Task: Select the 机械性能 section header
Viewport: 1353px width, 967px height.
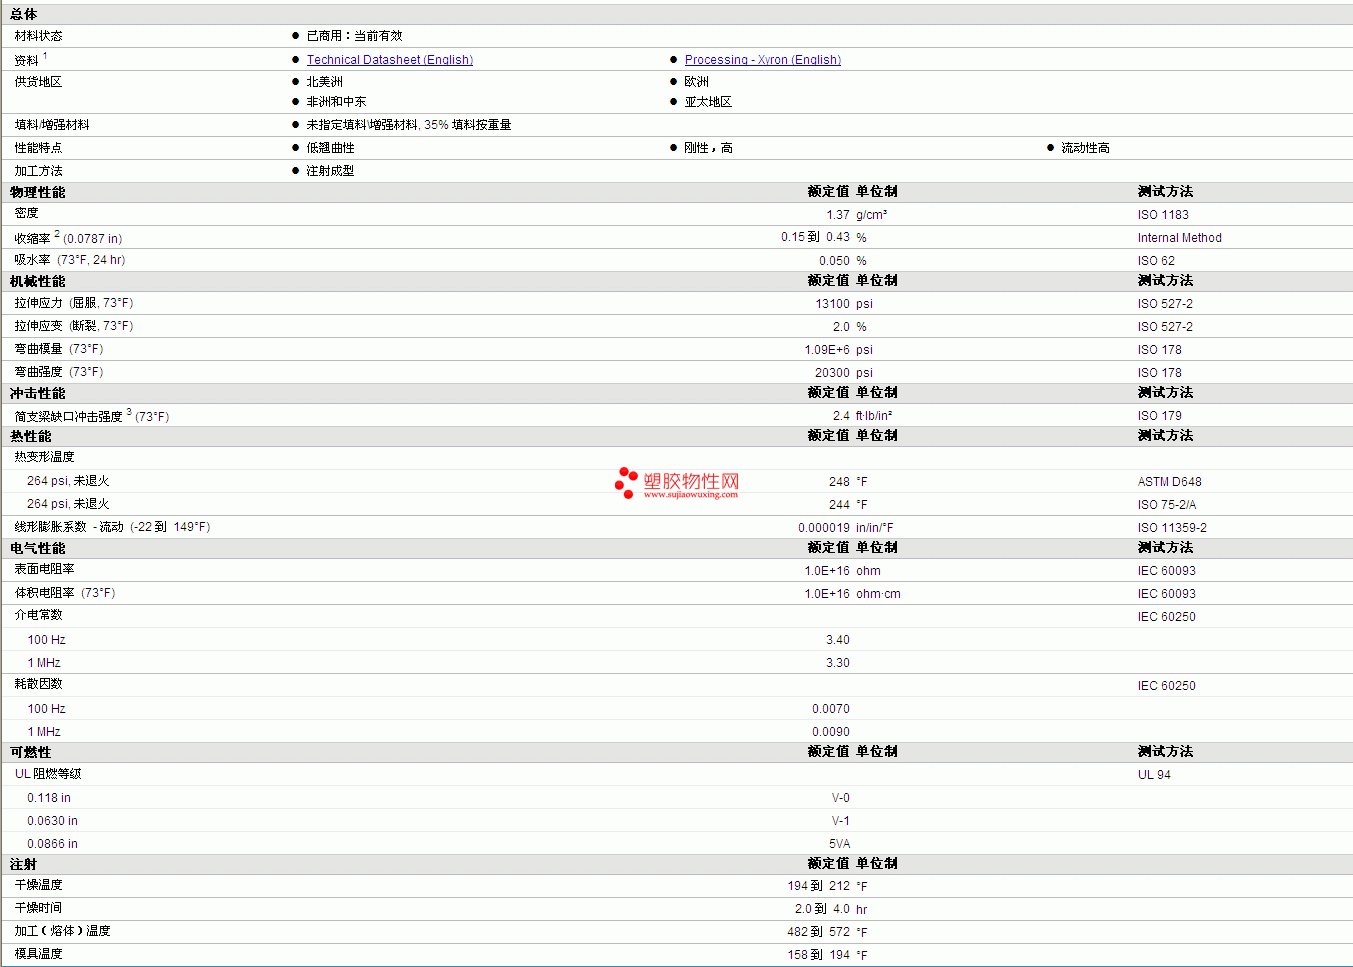Action: 38,281
